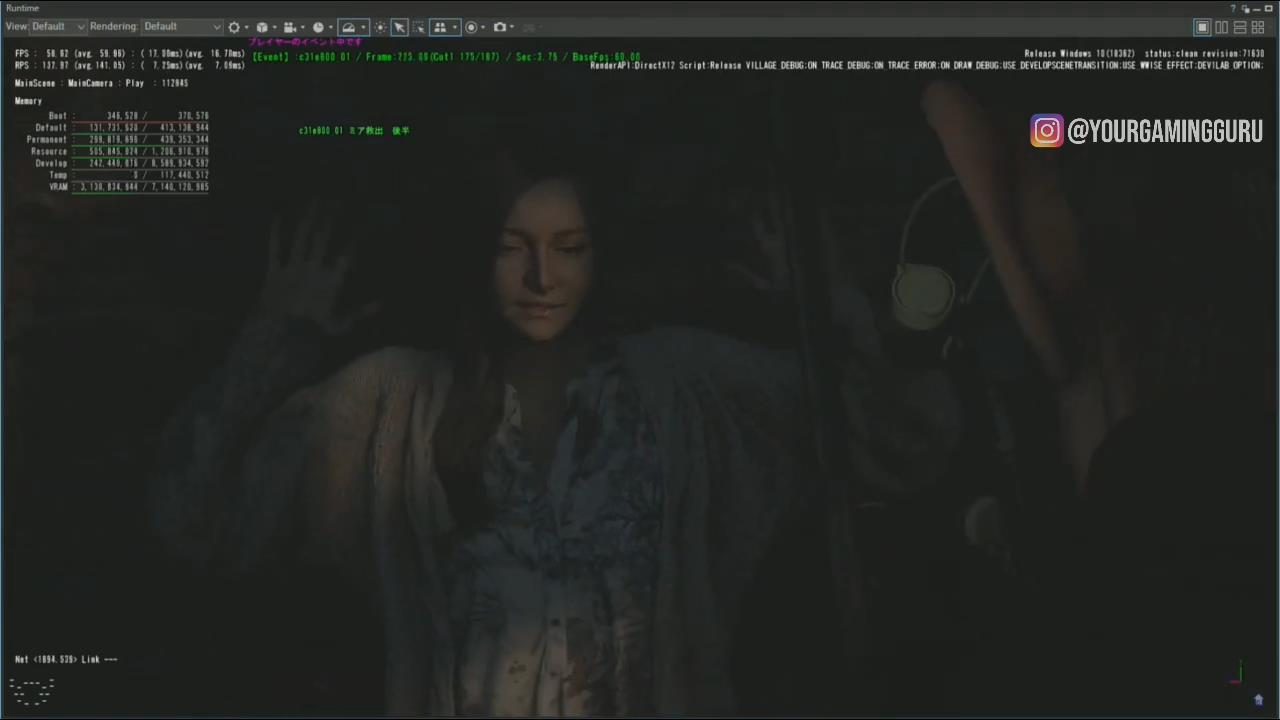Screen dimensions: 1280x720
Task: Switch to four-pane grid viewport layout
Action: tap(1258, 27)
